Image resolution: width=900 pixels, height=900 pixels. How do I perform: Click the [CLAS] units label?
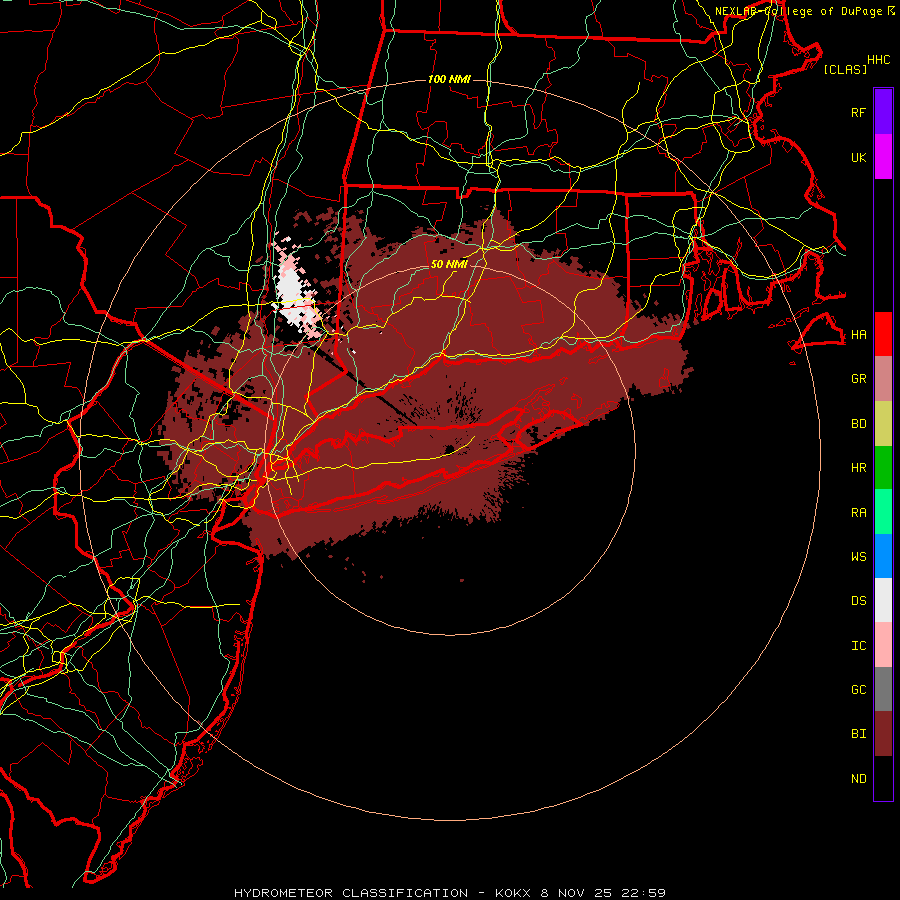tap(845, 69)
